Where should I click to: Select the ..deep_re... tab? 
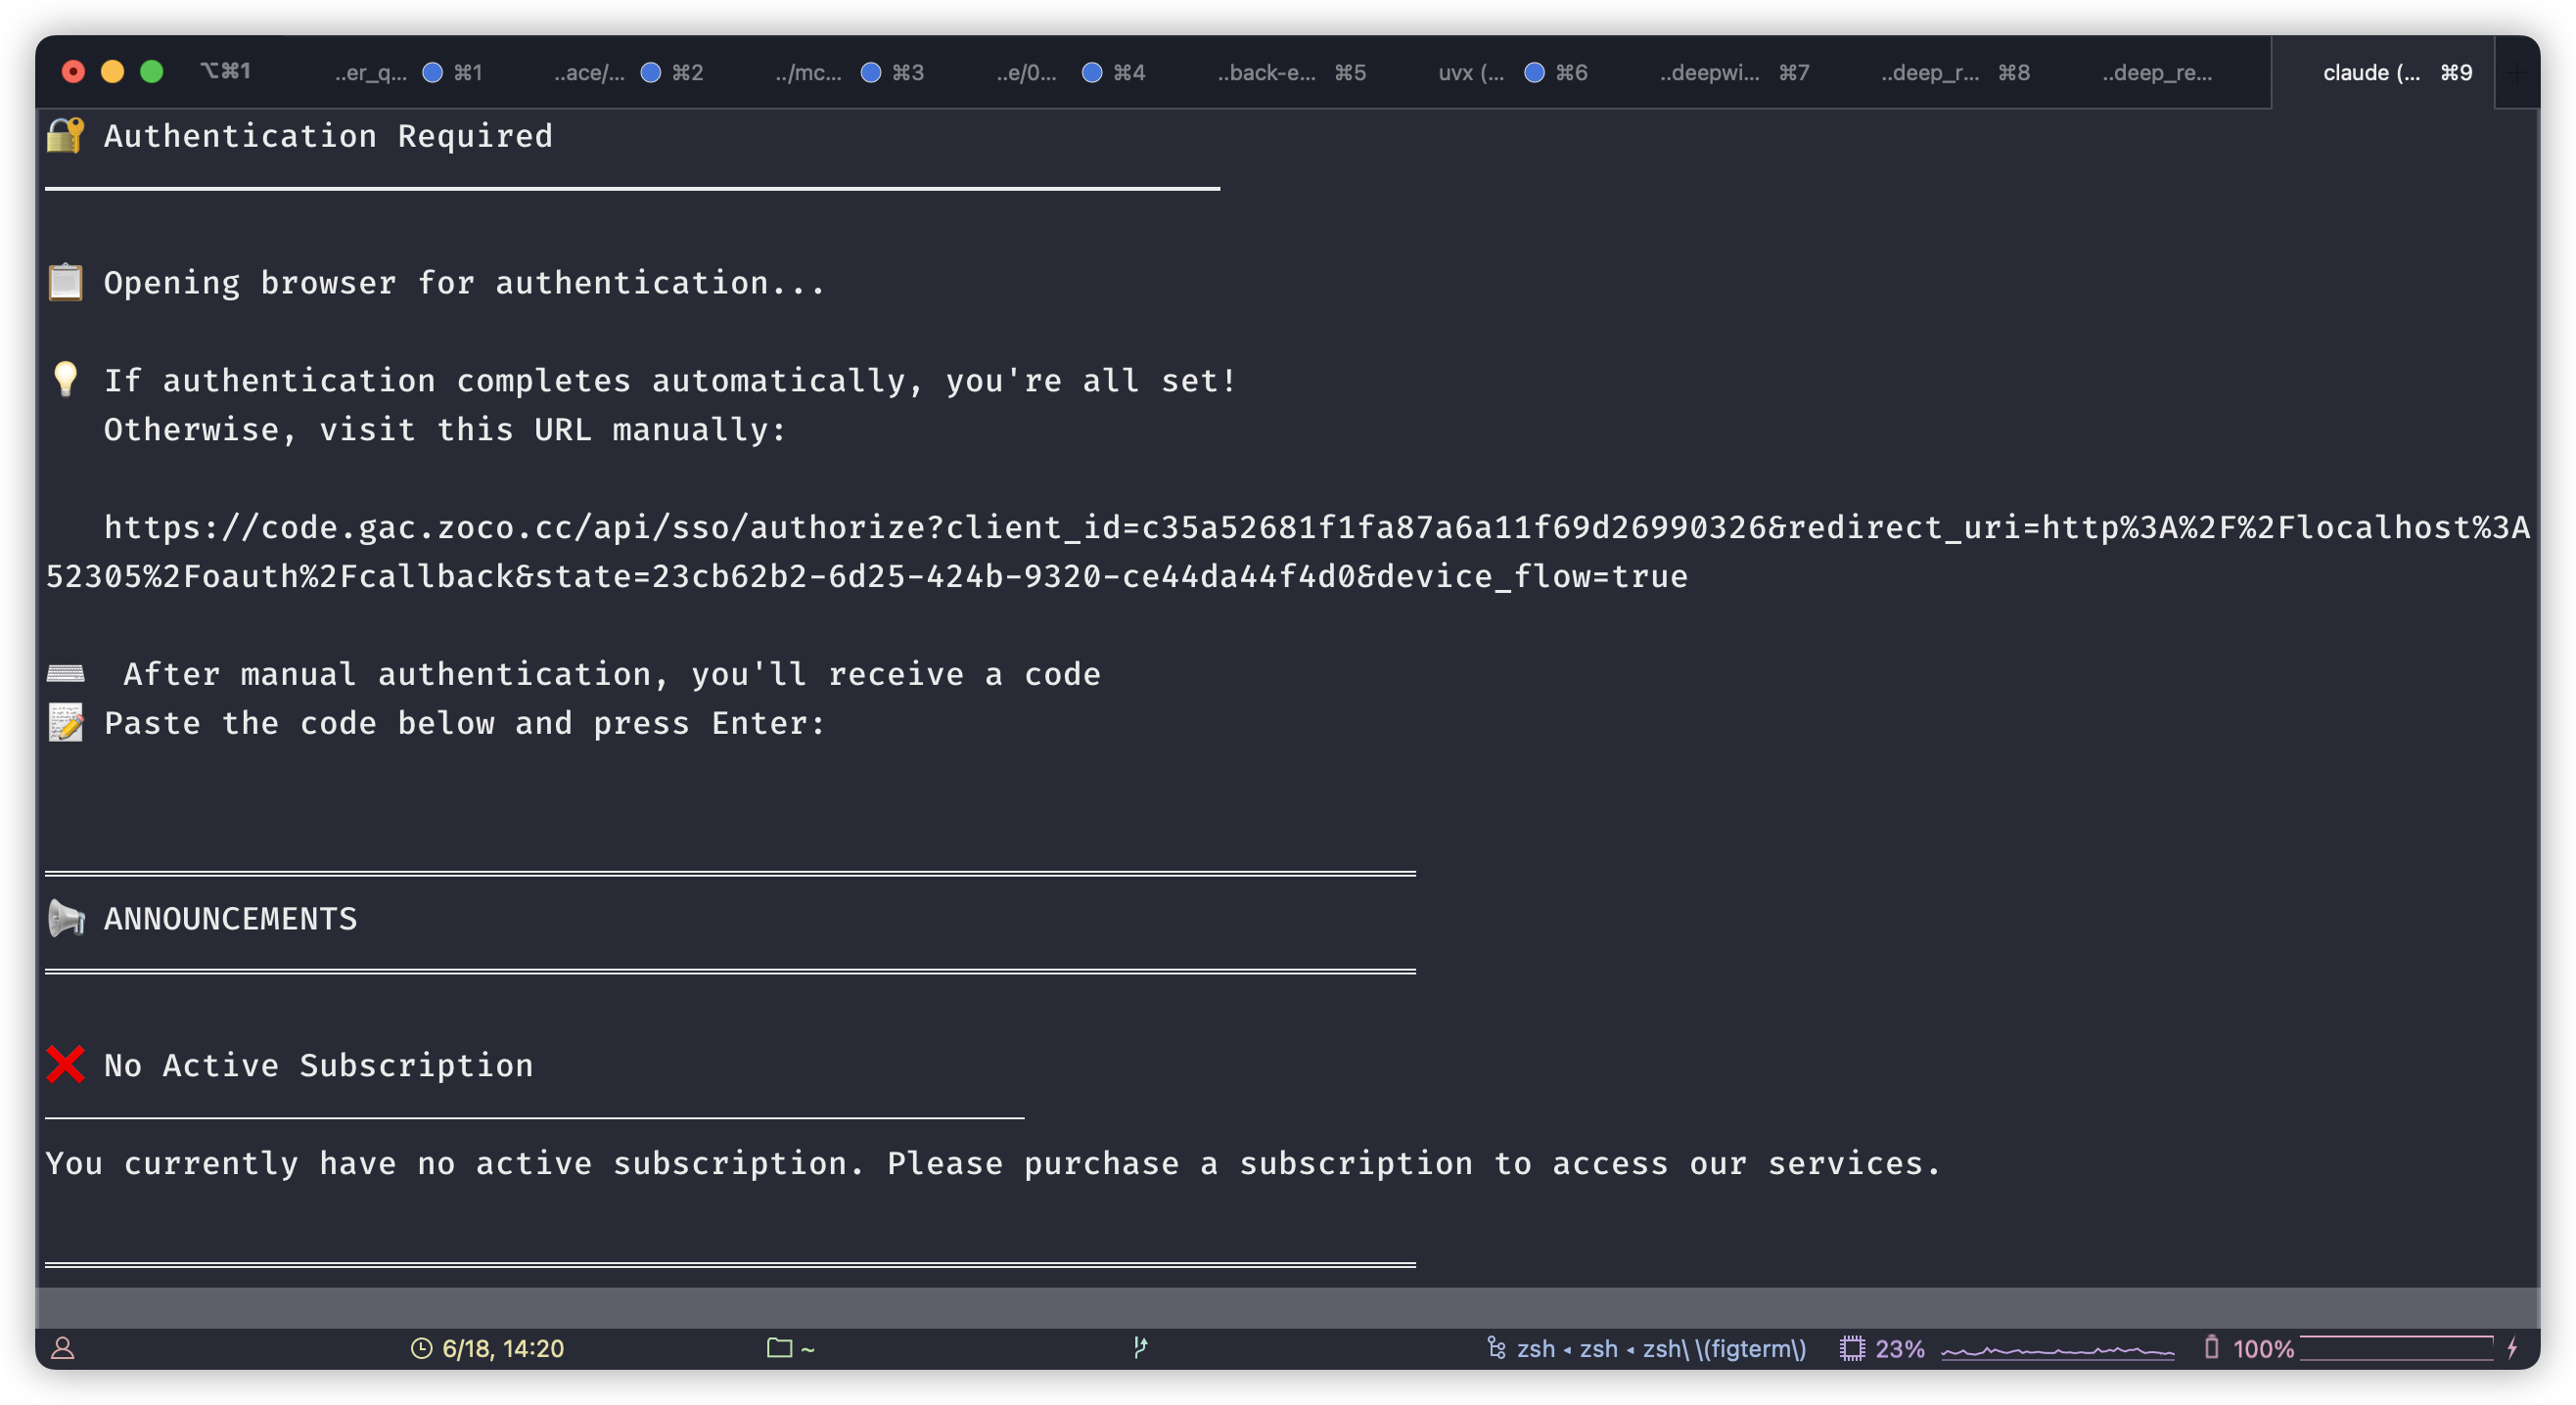pos(2156,72)
